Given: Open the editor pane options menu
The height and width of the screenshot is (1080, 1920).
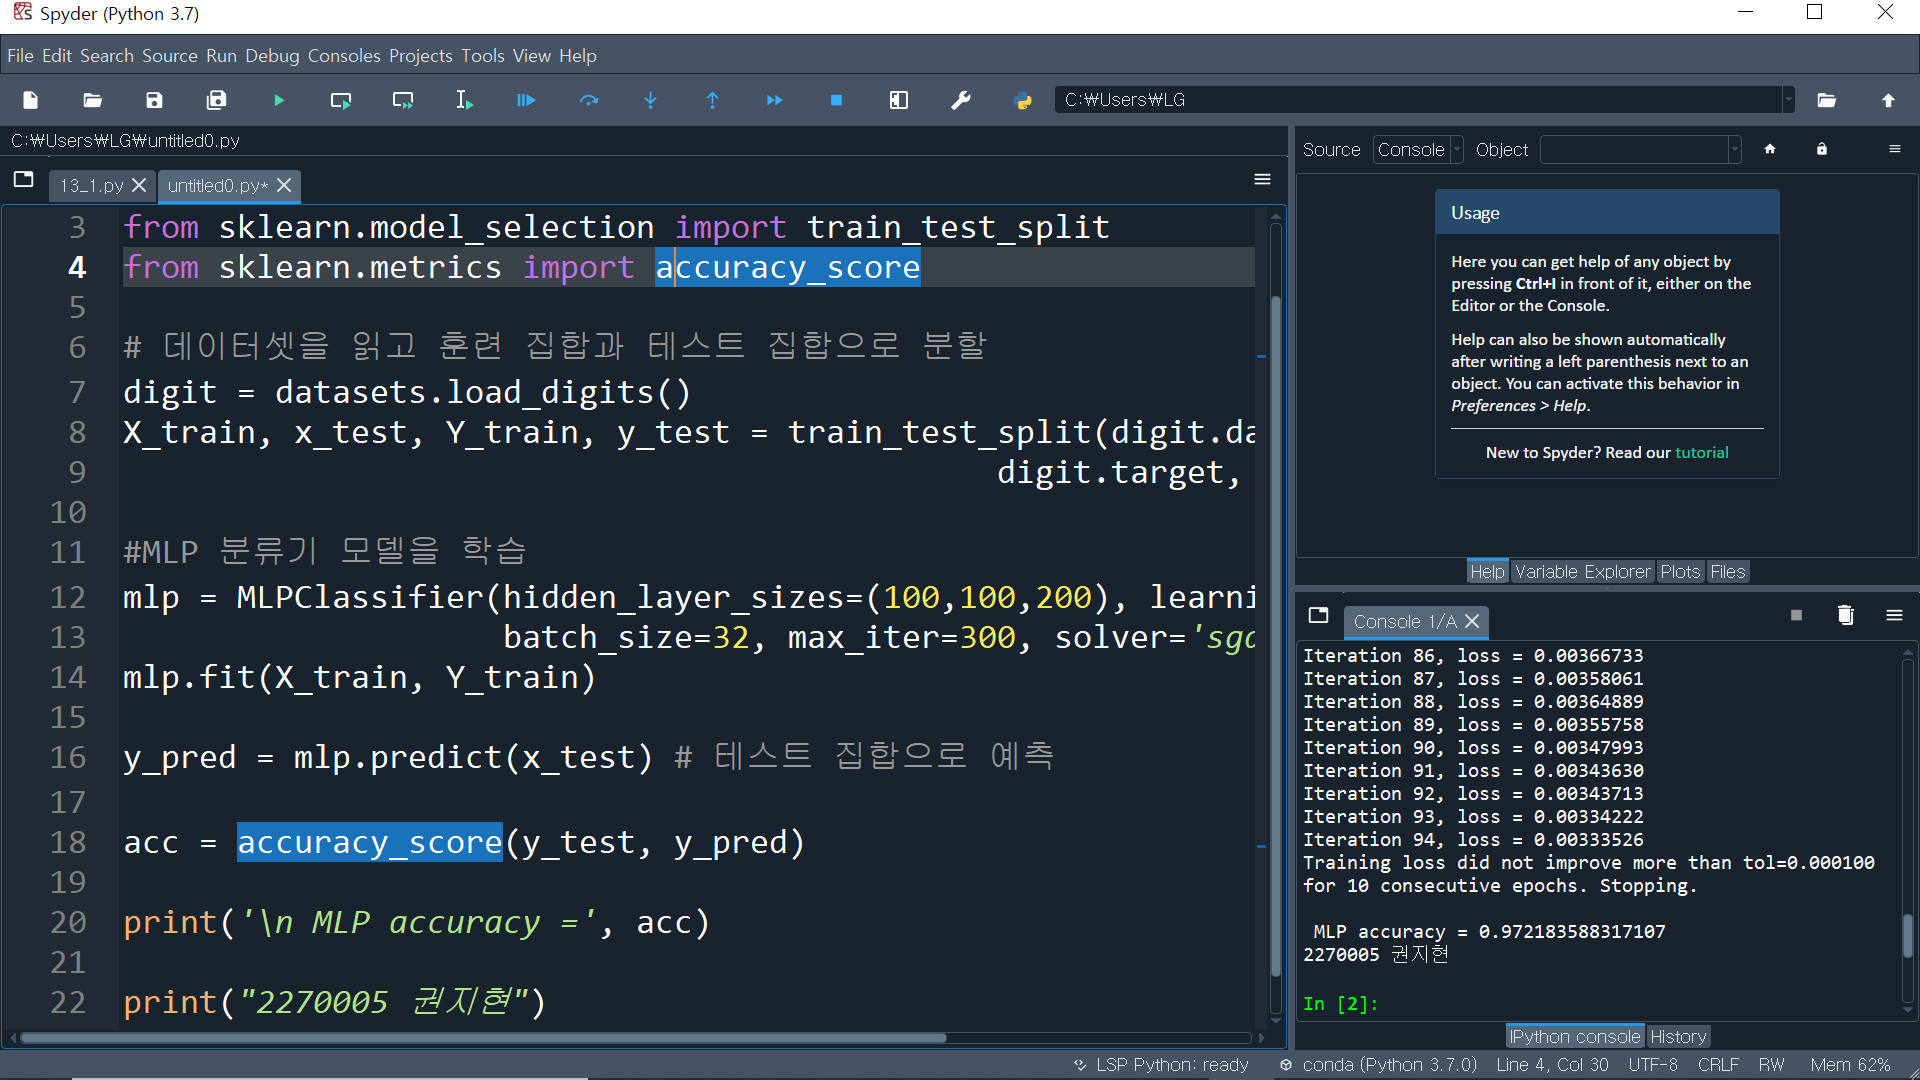Looking at the screenshot, I should pos(1262,179).
